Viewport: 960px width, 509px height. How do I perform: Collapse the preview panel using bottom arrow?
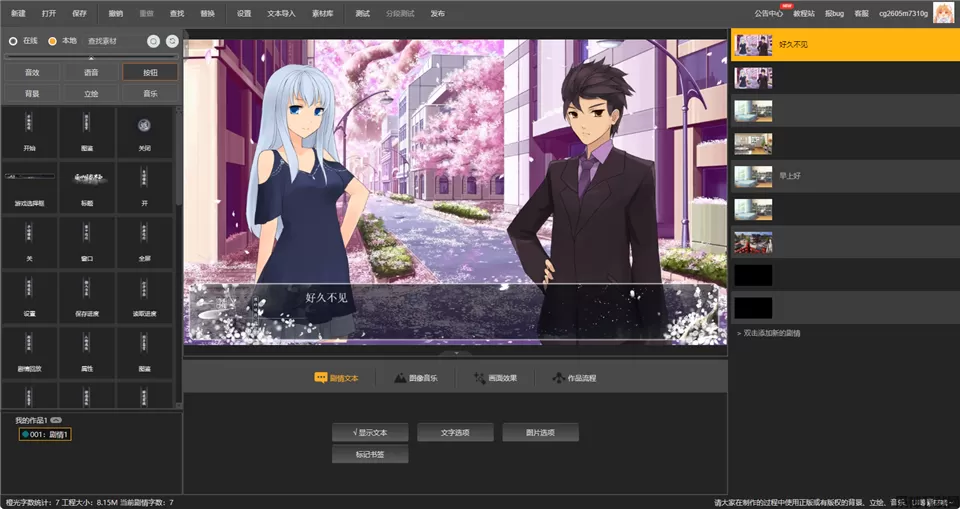click(x=456, y=353)
